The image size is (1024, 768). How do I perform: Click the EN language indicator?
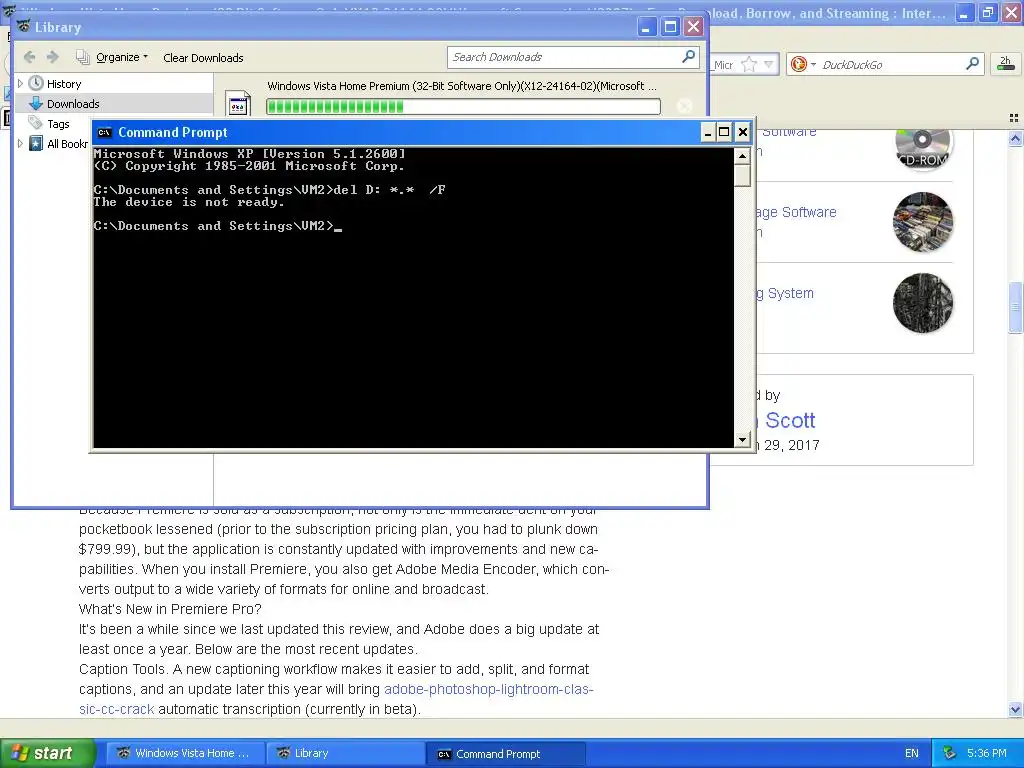(912, 754)
